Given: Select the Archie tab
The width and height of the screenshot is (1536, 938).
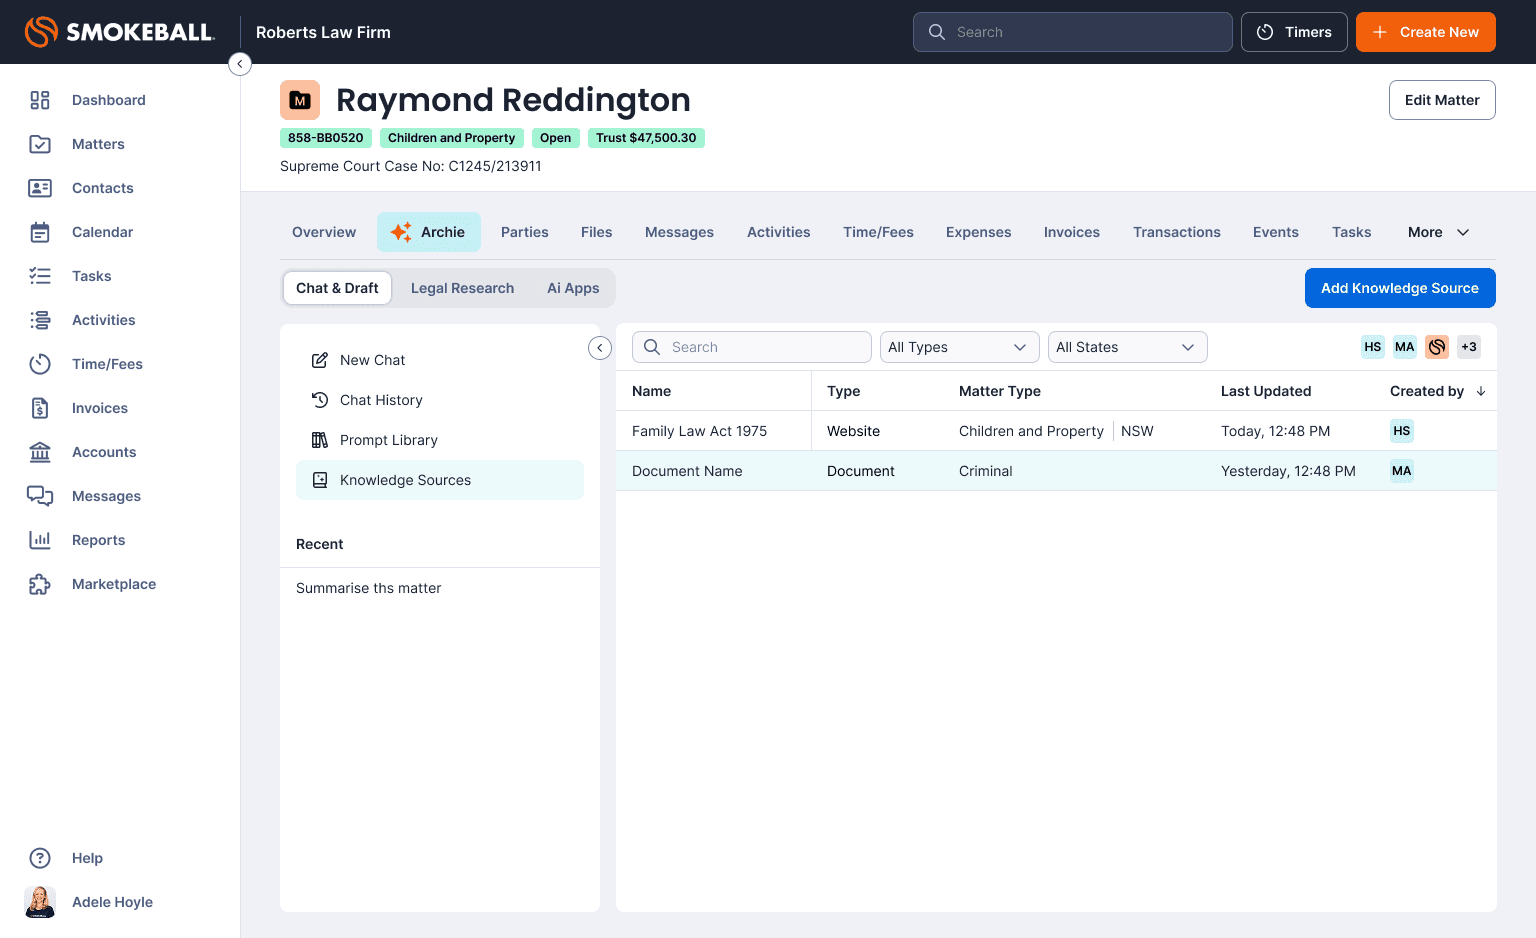Looking at the screenshot, I should (429, 232).
